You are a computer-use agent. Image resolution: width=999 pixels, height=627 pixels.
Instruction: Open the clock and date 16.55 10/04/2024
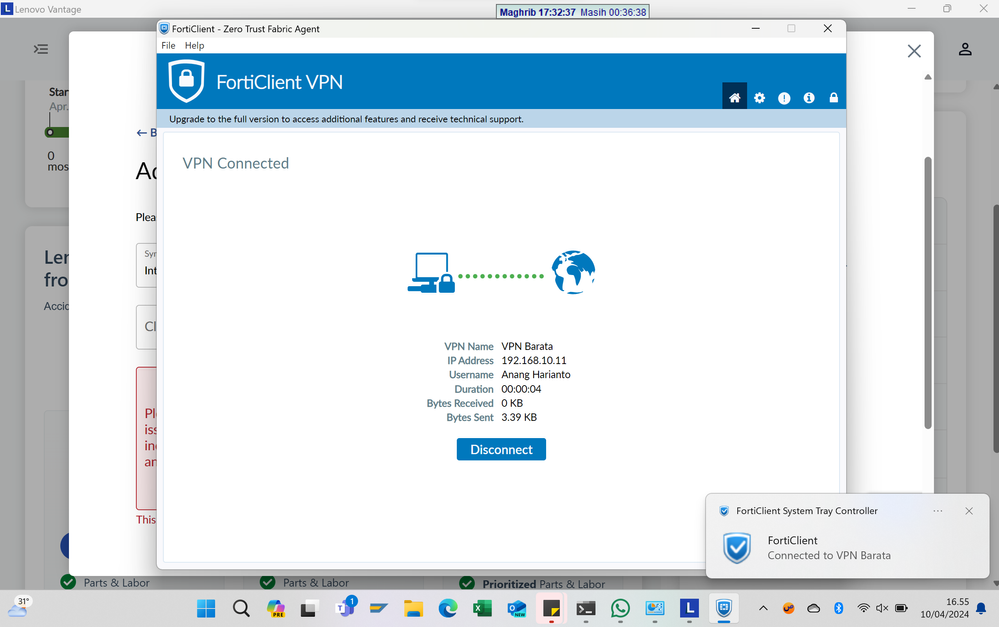[944, 608]
